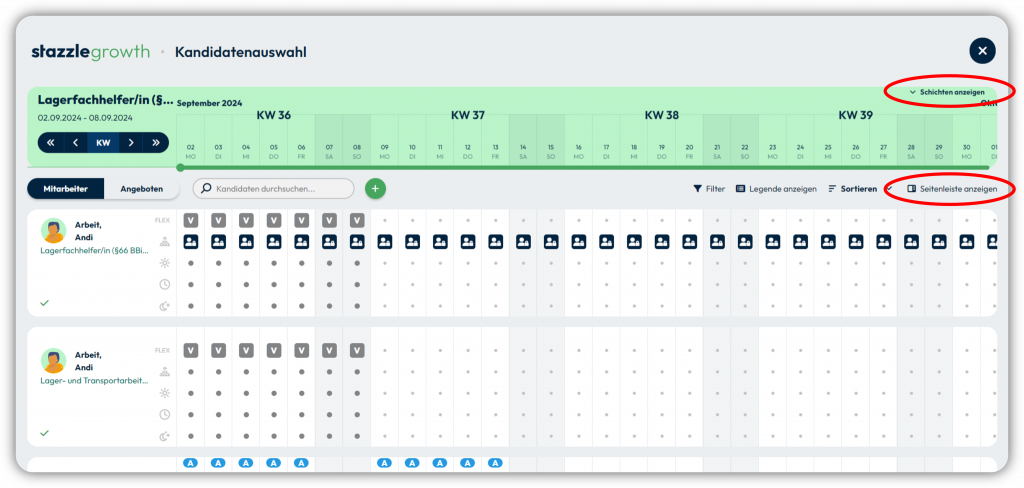Select the KW 37 week header

468,116
